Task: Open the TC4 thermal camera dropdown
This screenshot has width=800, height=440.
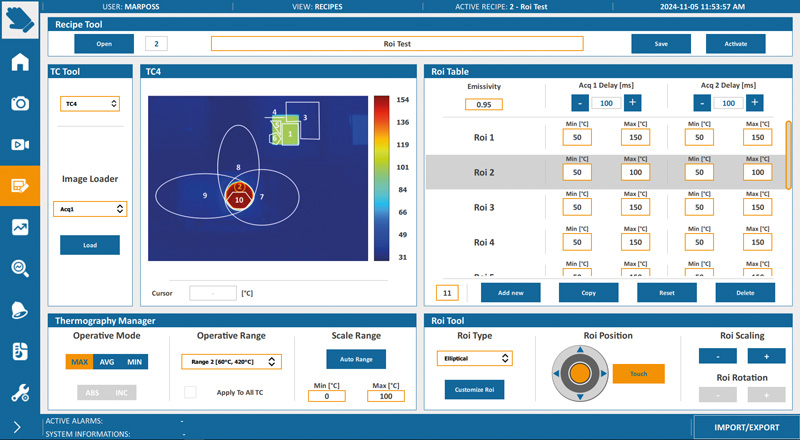Action: (x=90, y=104)
